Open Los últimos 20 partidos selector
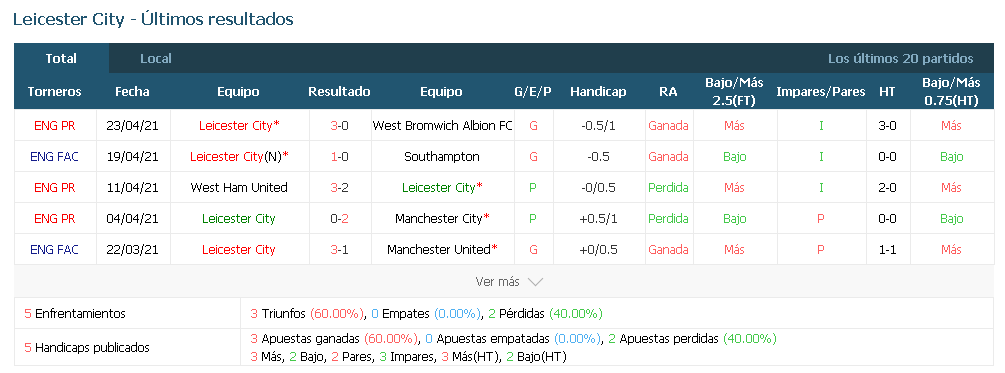Viewport: 1005px width, 373px height. [901, 58]
